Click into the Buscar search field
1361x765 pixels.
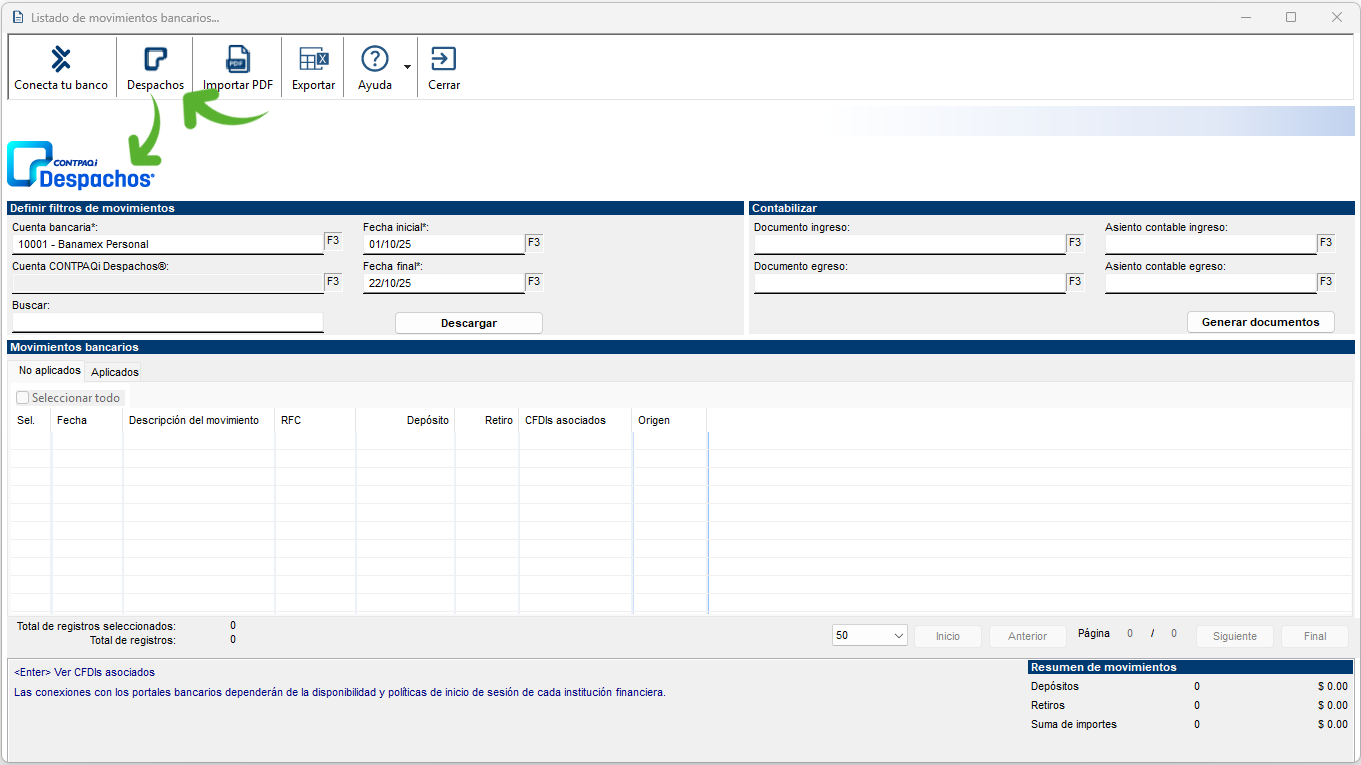167,323
